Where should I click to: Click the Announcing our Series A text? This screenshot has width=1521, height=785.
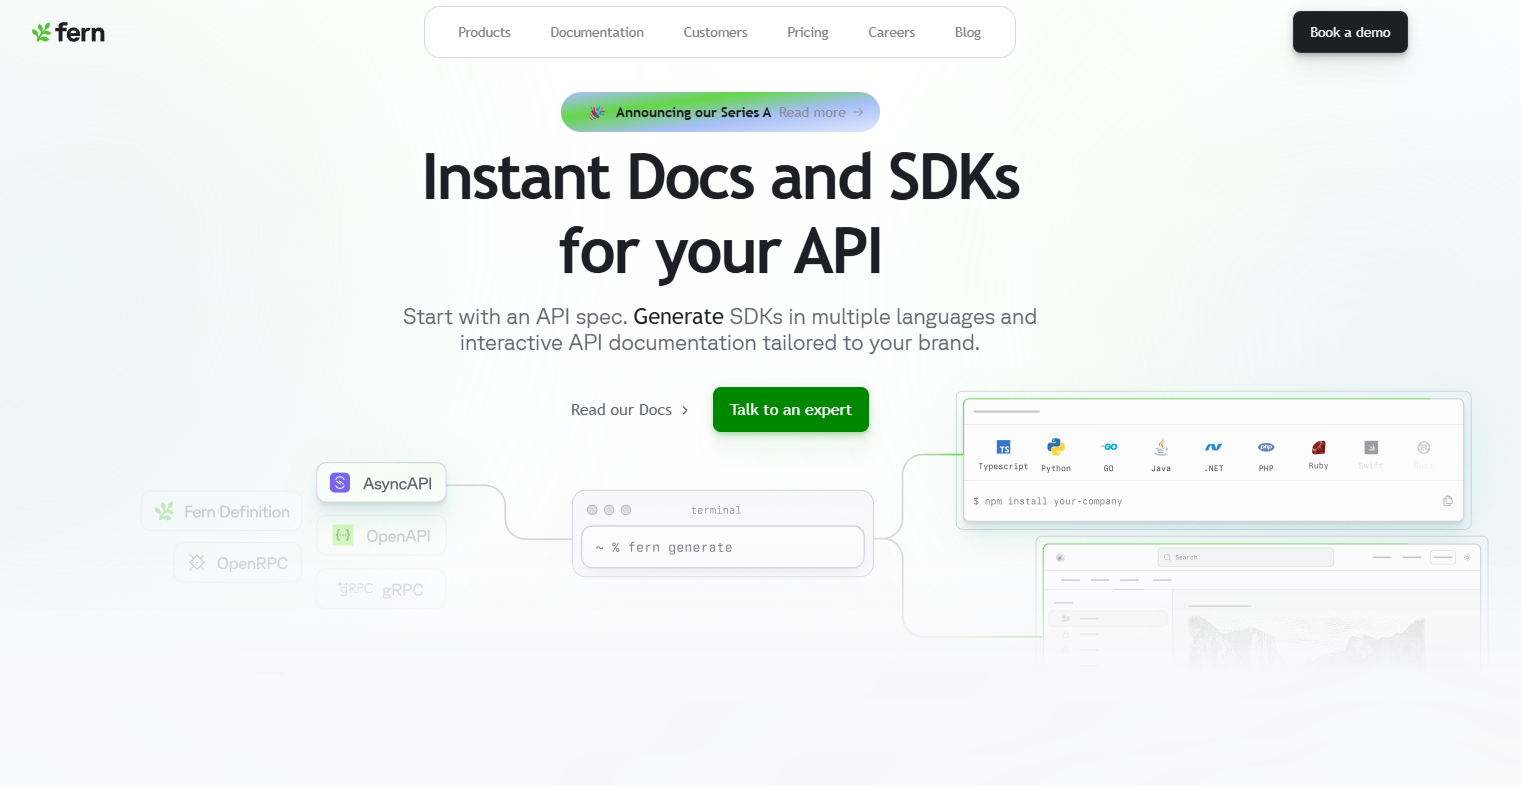(x=693, y=112)
